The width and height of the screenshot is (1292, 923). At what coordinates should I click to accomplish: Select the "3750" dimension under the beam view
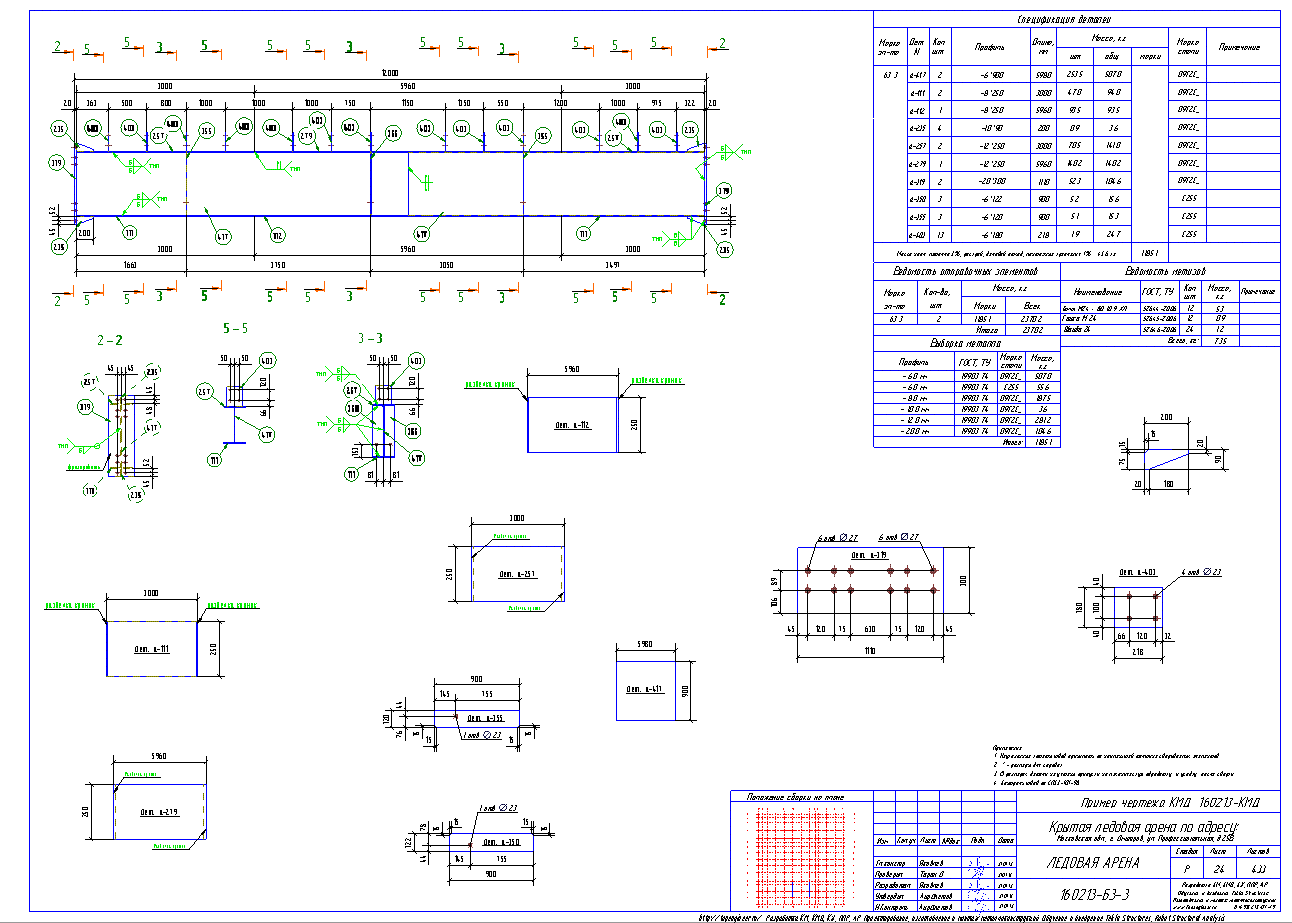coord(278,264)
